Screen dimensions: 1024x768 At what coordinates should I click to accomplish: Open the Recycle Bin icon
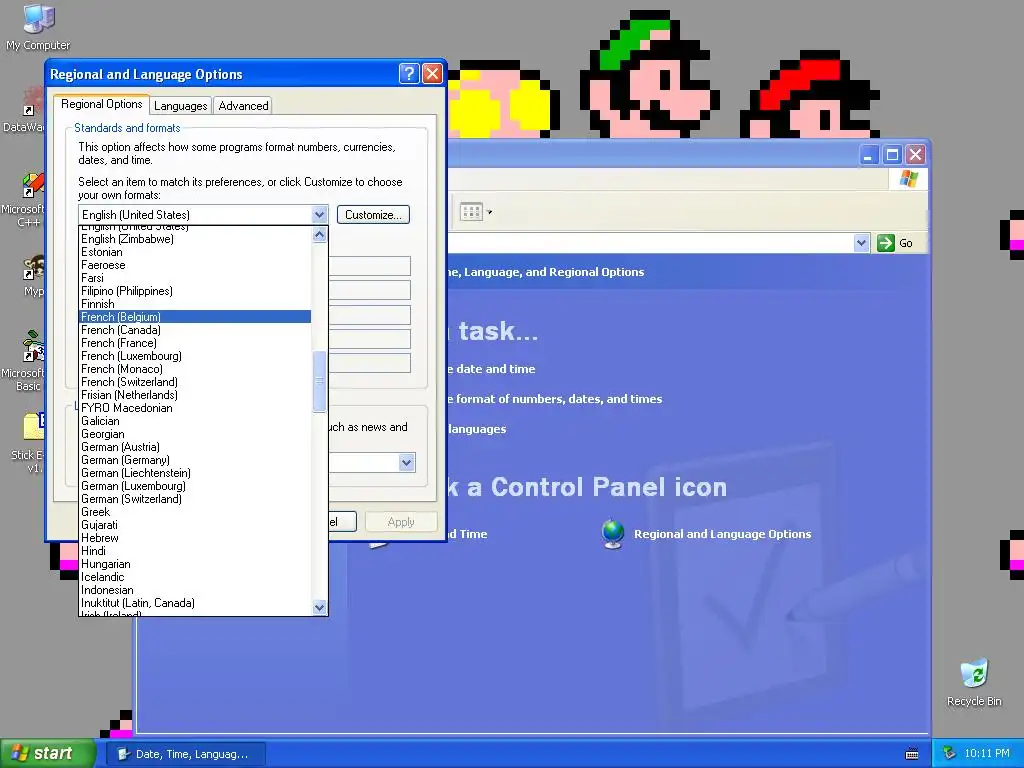(x=974, y=683)
